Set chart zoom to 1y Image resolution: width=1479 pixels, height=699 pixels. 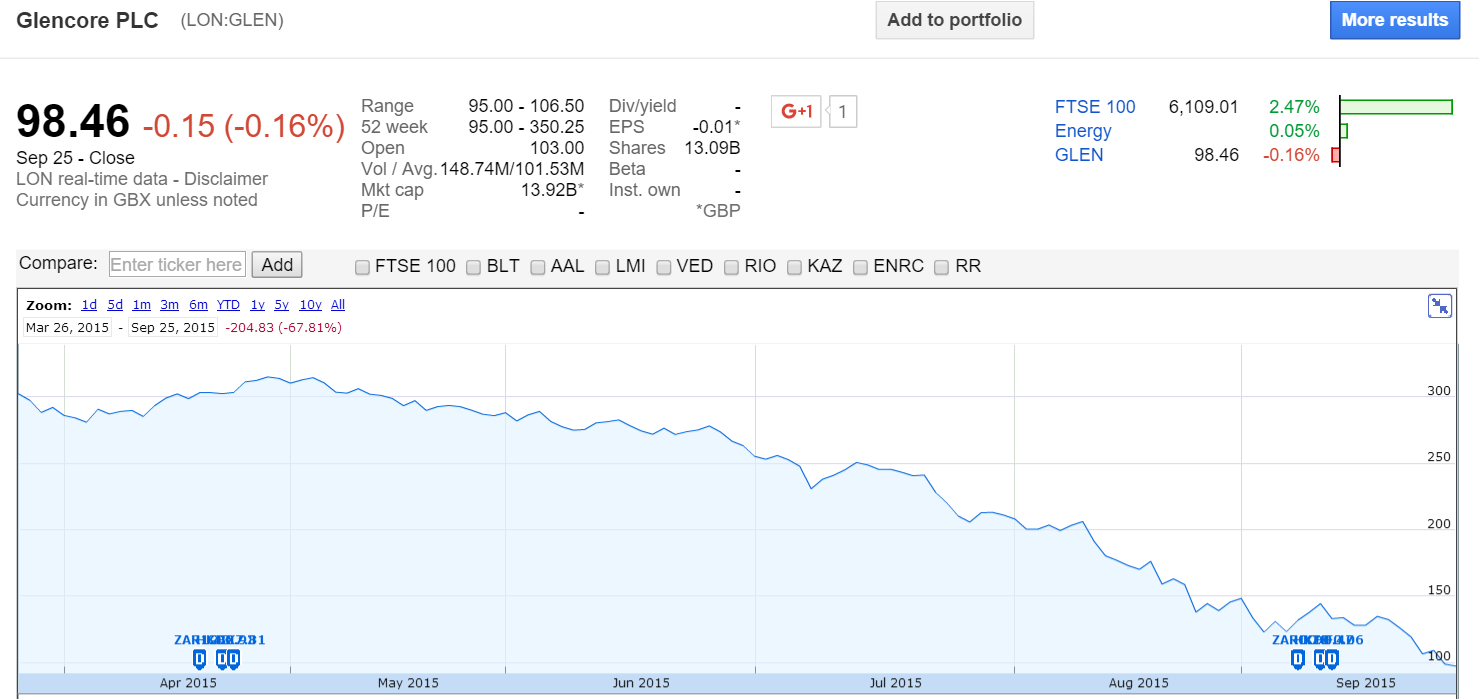258,305
